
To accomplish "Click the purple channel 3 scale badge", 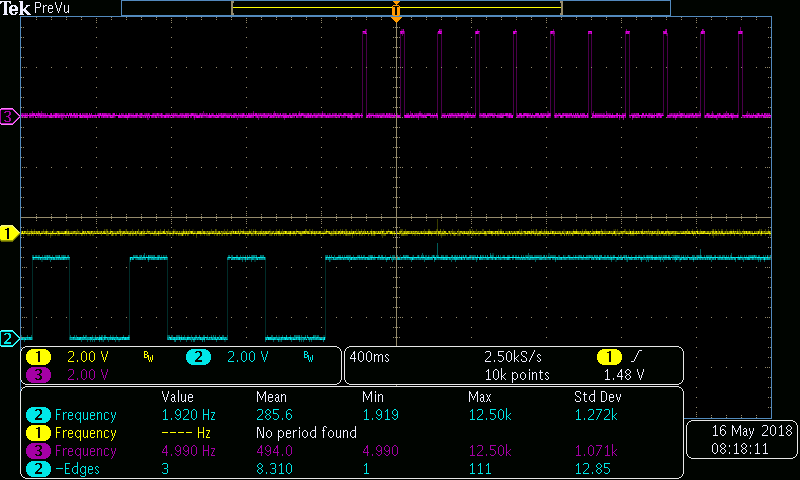I will 38,375.
